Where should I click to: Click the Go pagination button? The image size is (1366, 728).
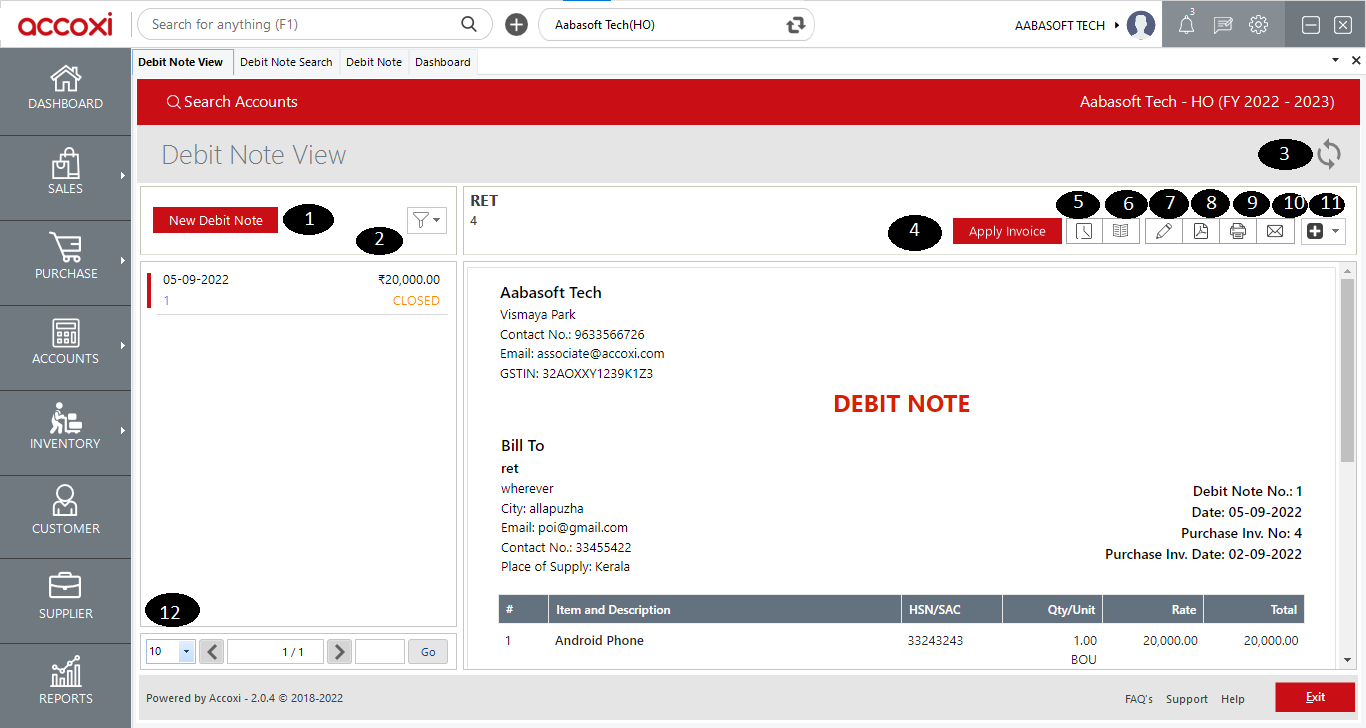pos(428,652)
